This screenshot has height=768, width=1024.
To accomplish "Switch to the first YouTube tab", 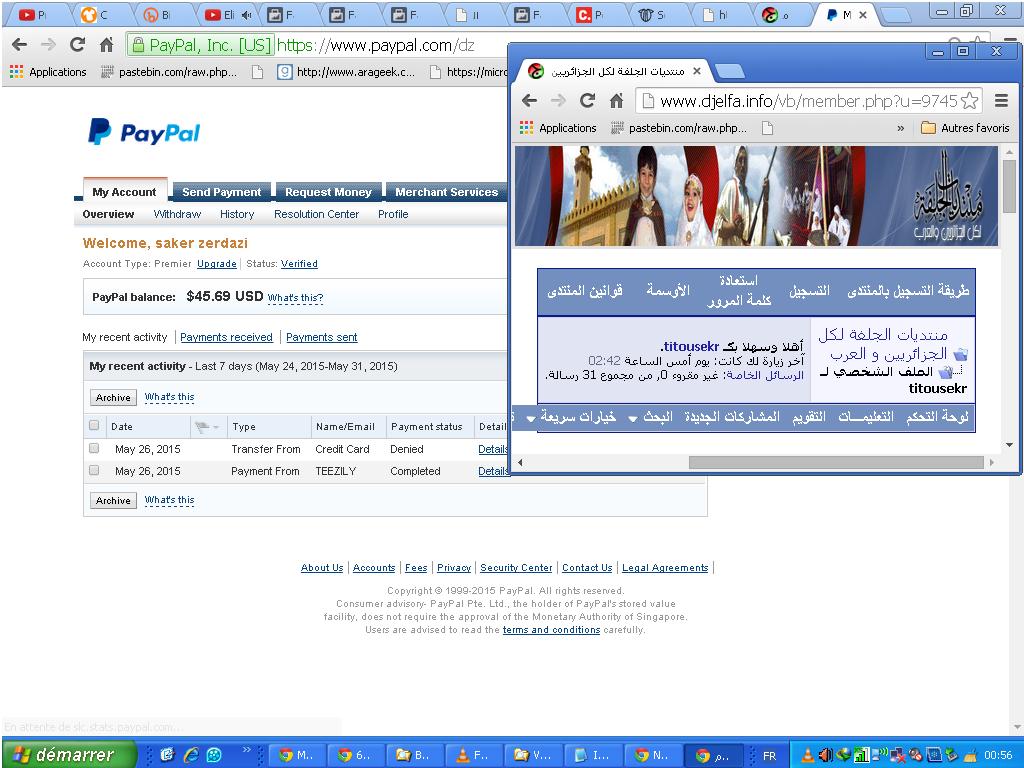I will pos(34,14).
